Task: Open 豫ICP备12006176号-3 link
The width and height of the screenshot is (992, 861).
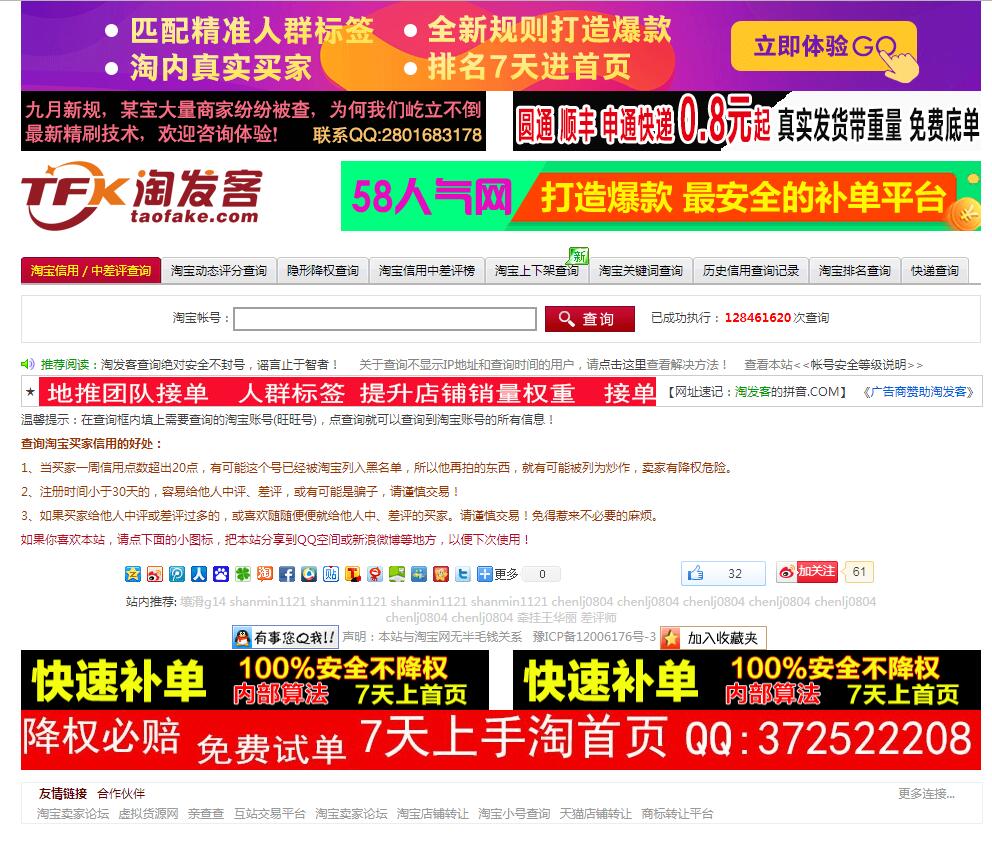Action: click(x=594, y=637)
